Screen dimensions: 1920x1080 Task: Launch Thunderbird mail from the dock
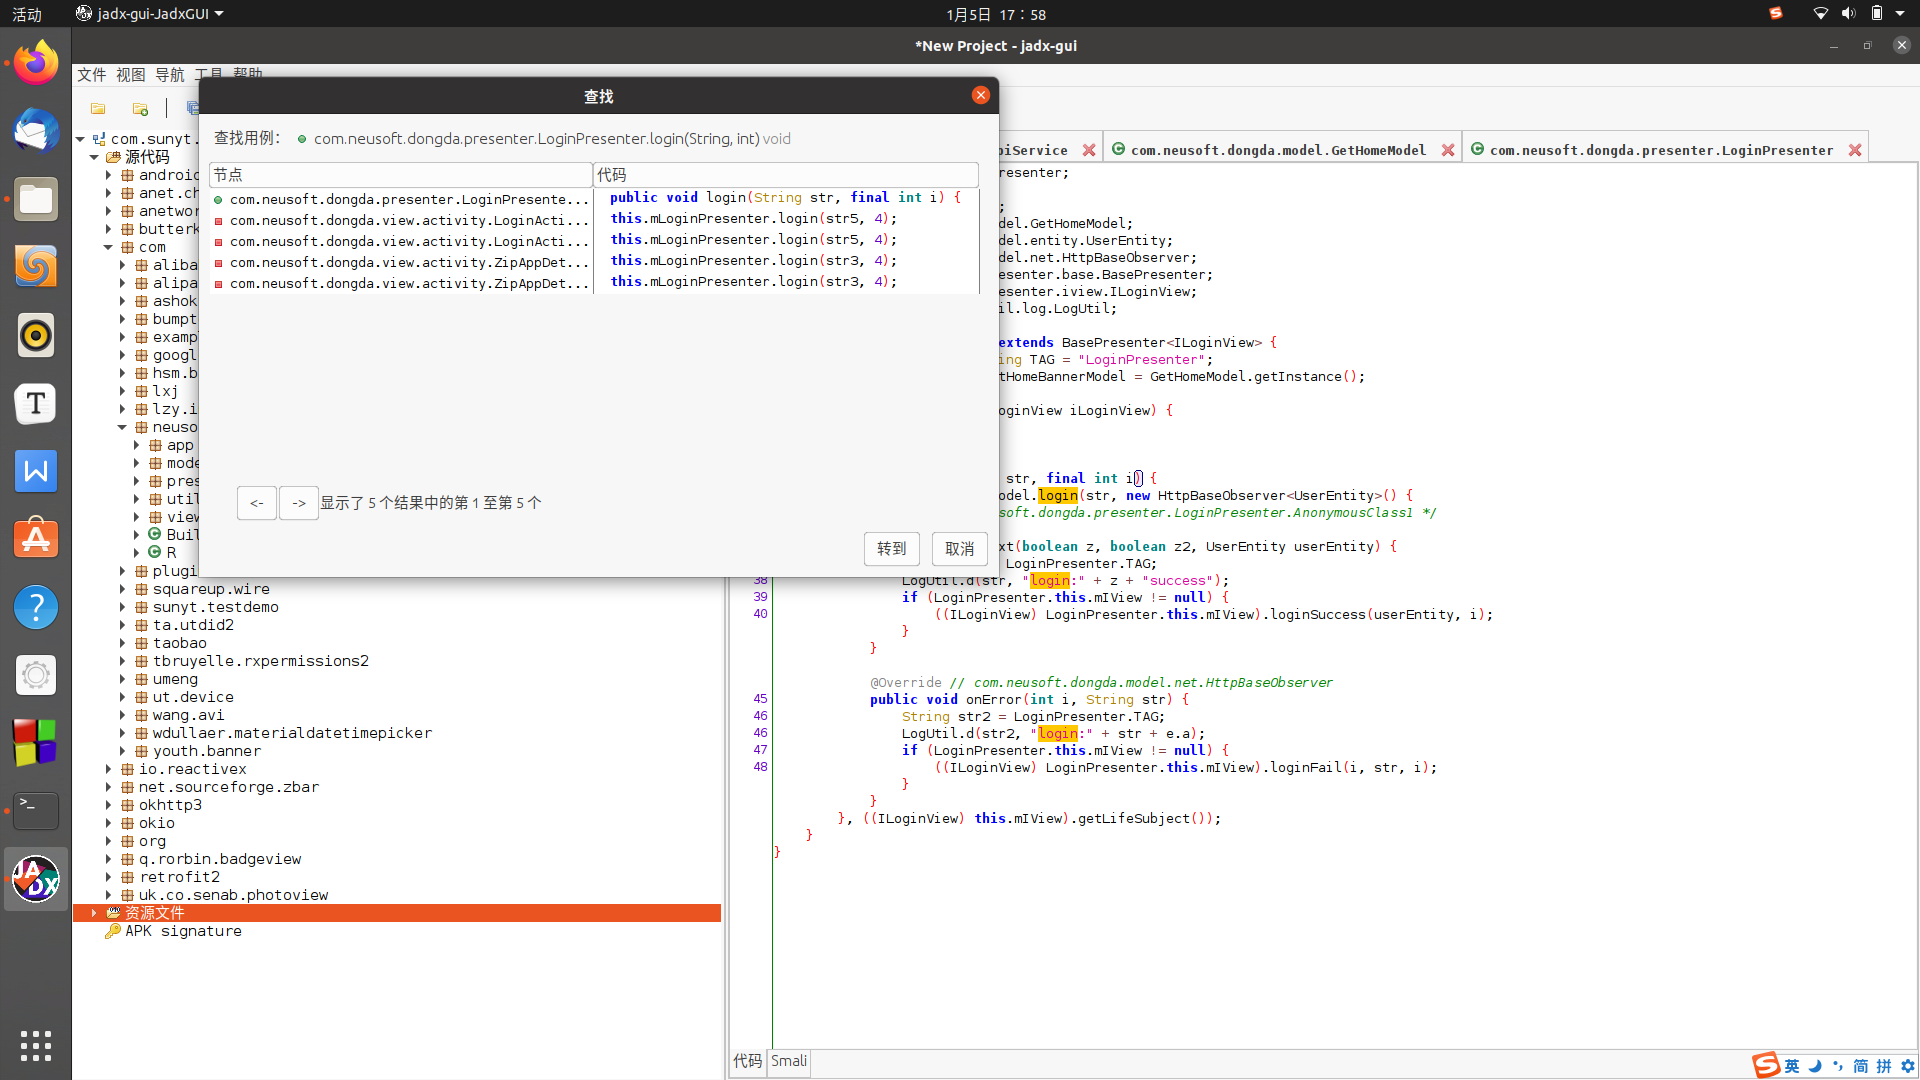tap(36, 132)
